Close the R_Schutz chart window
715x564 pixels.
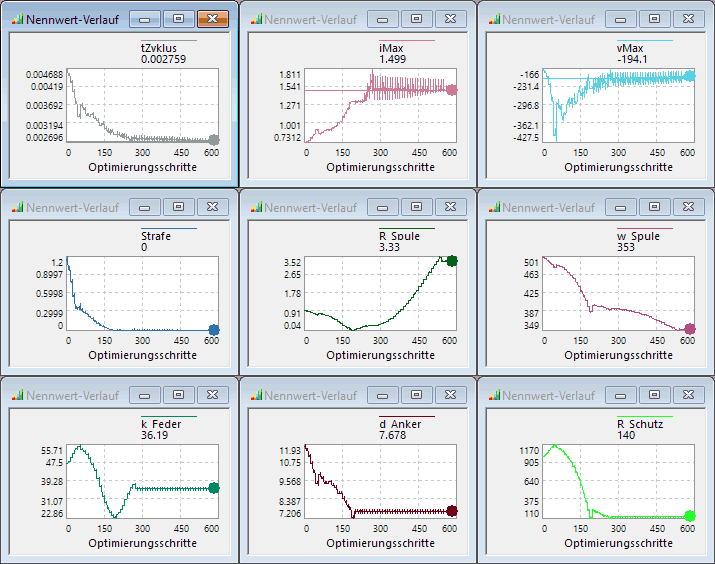click(x=688, y=395)
